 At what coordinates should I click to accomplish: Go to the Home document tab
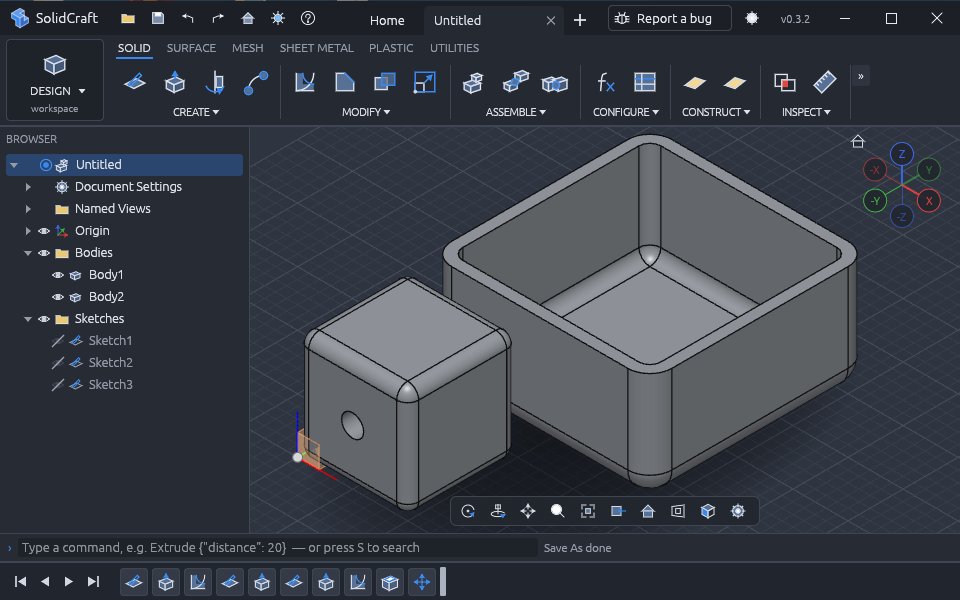click(x=387, y=20)
